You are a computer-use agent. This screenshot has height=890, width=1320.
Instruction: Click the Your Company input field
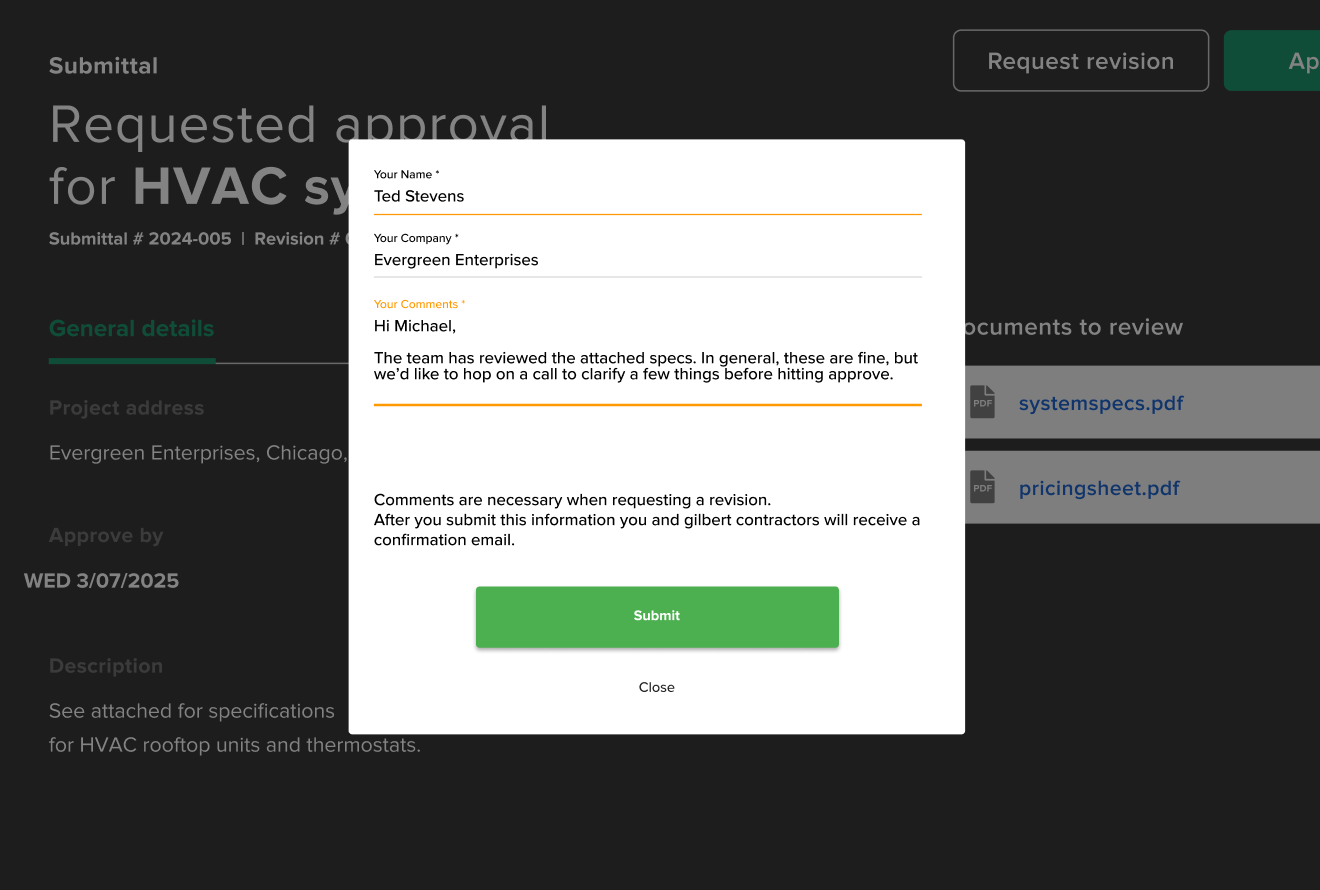pyautogui.click(x=646, y=260)
